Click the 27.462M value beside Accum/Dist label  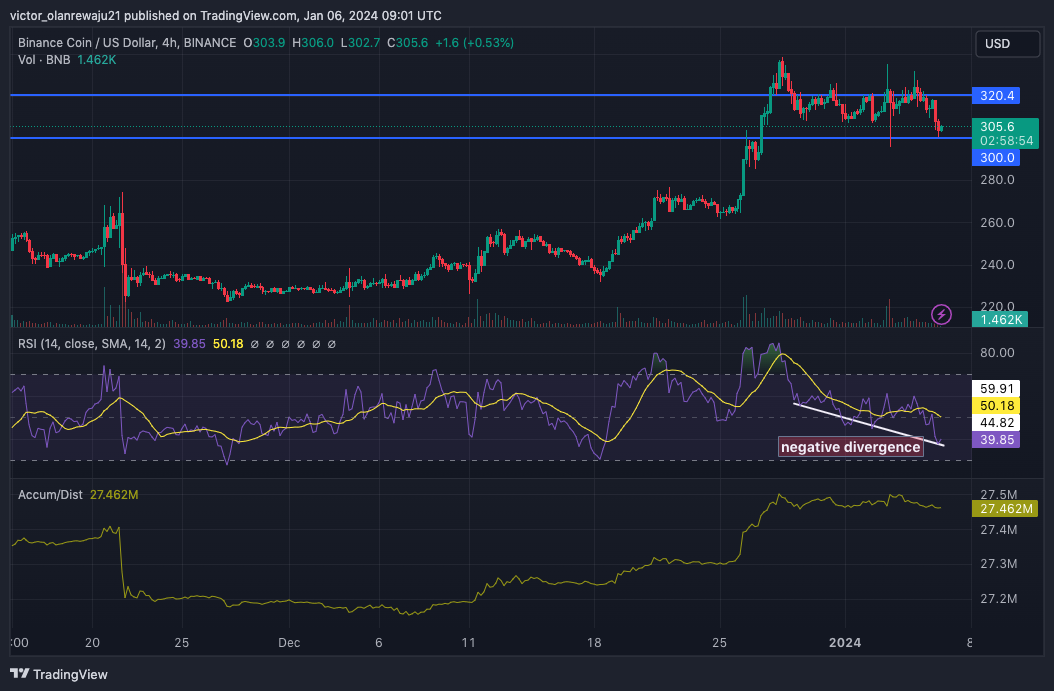[x=114, y=495]
